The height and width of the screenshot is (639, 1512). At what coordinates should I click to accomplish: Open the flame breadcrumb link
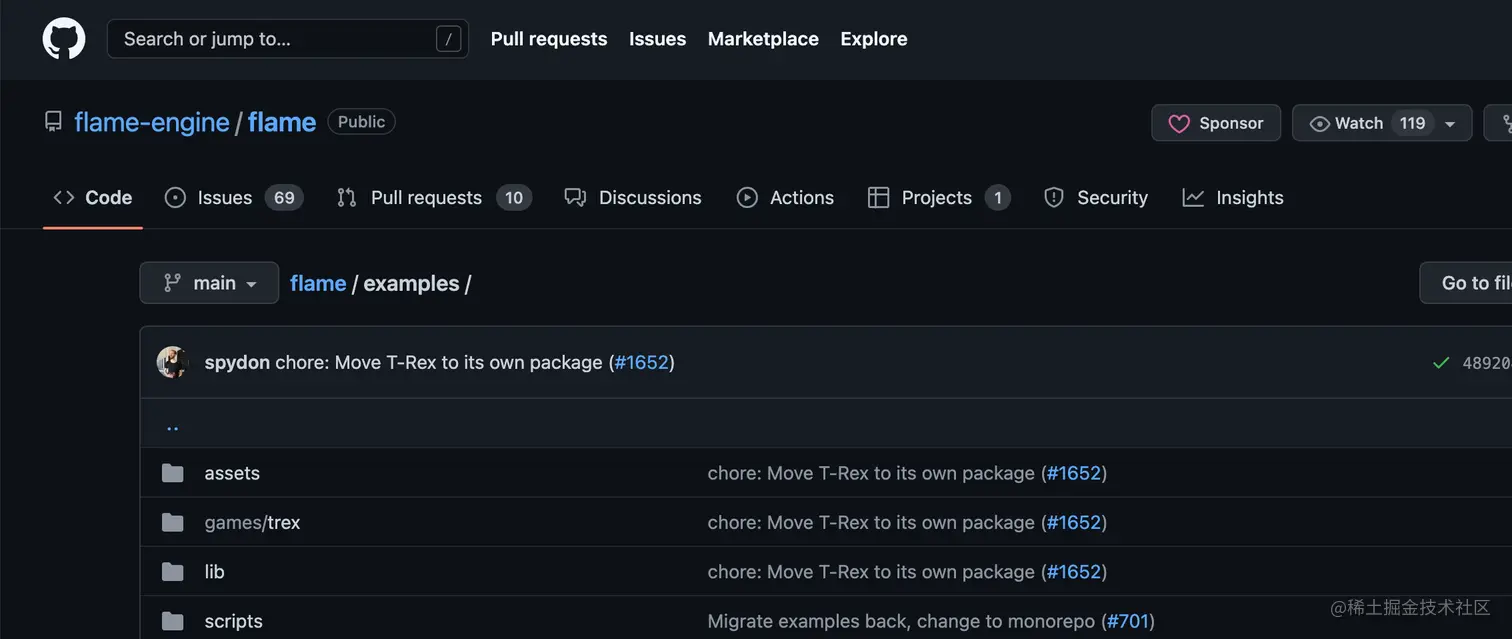(x=318, y=283)
